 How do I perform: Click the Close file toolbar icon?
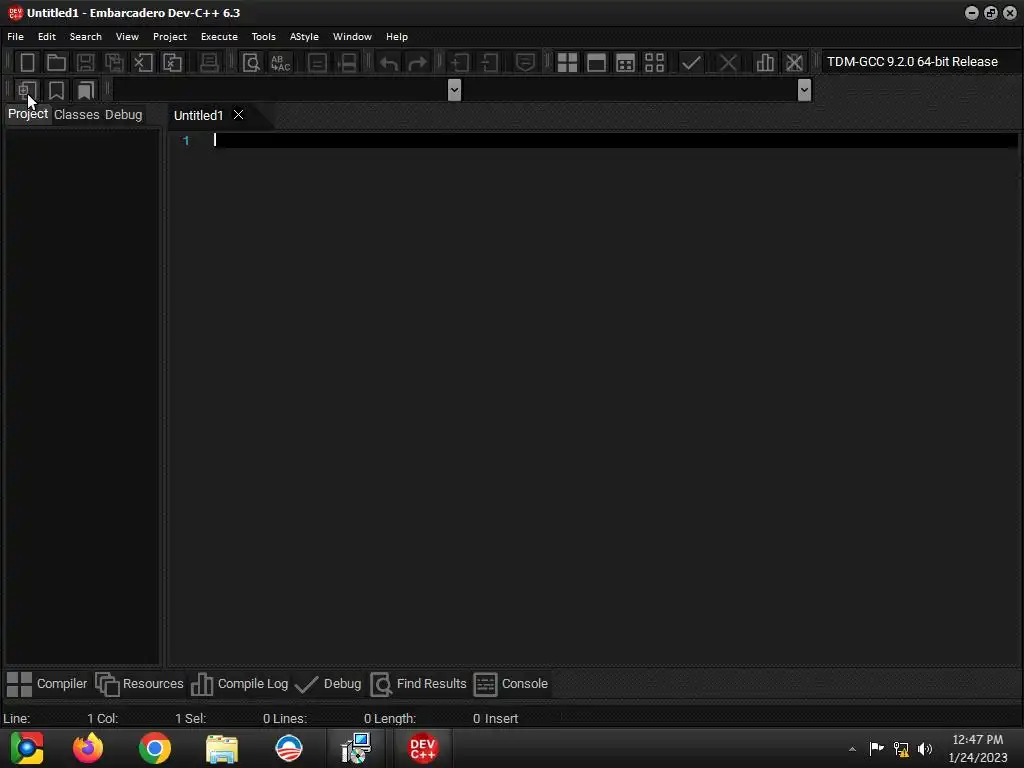143,63
